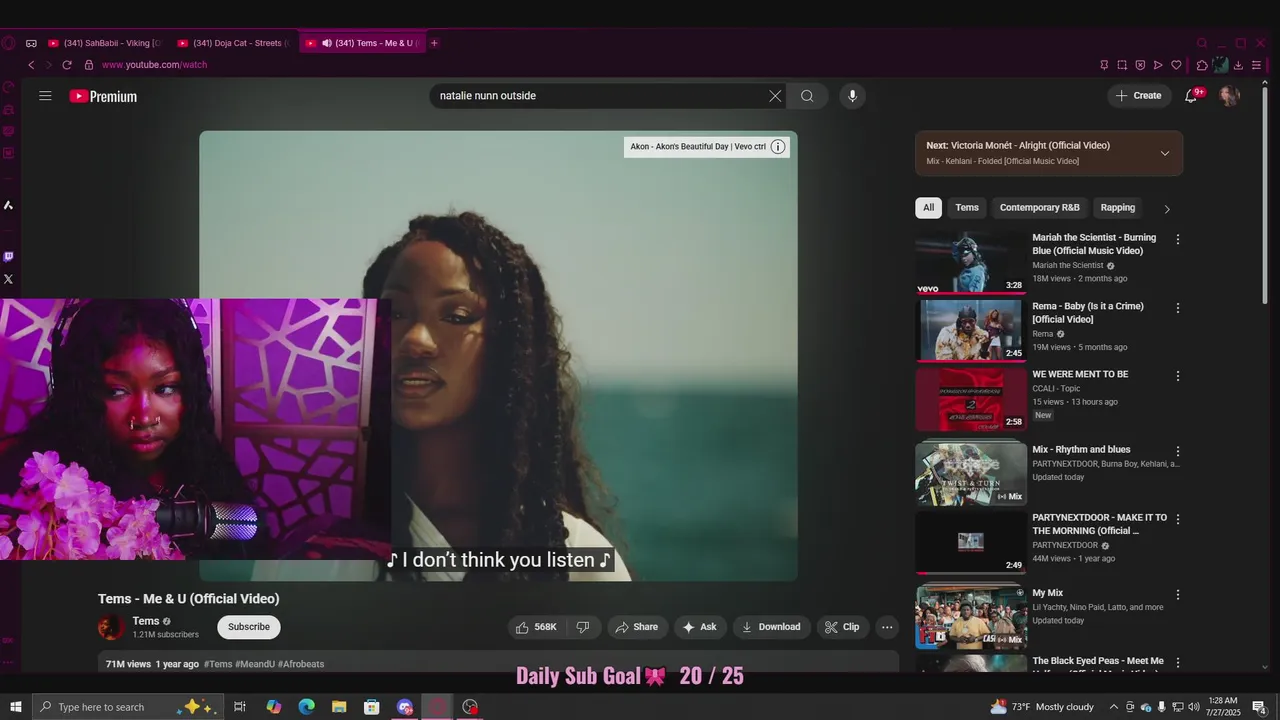Click the #Tems hashtag

pos(218,664)
